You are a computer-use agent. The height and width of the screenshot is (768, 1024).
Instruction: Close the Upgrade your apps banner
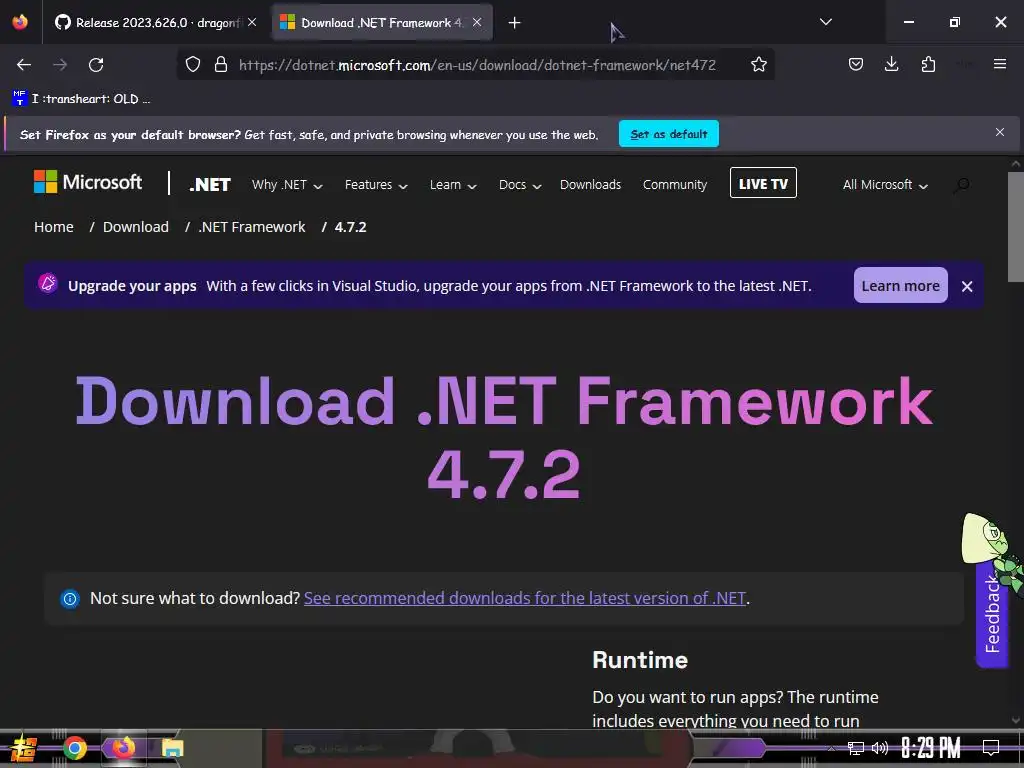(x=967, y=286)
